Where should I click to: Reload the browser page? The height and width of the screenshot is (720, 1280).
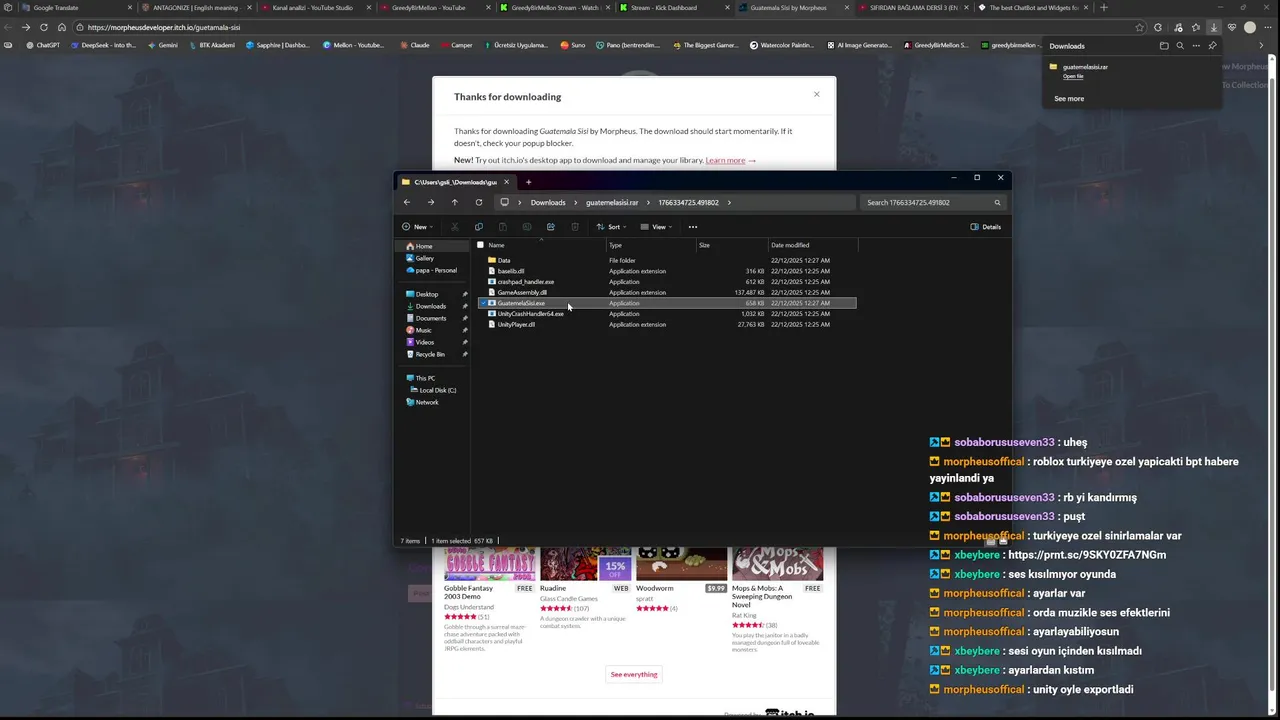(43, 27)
